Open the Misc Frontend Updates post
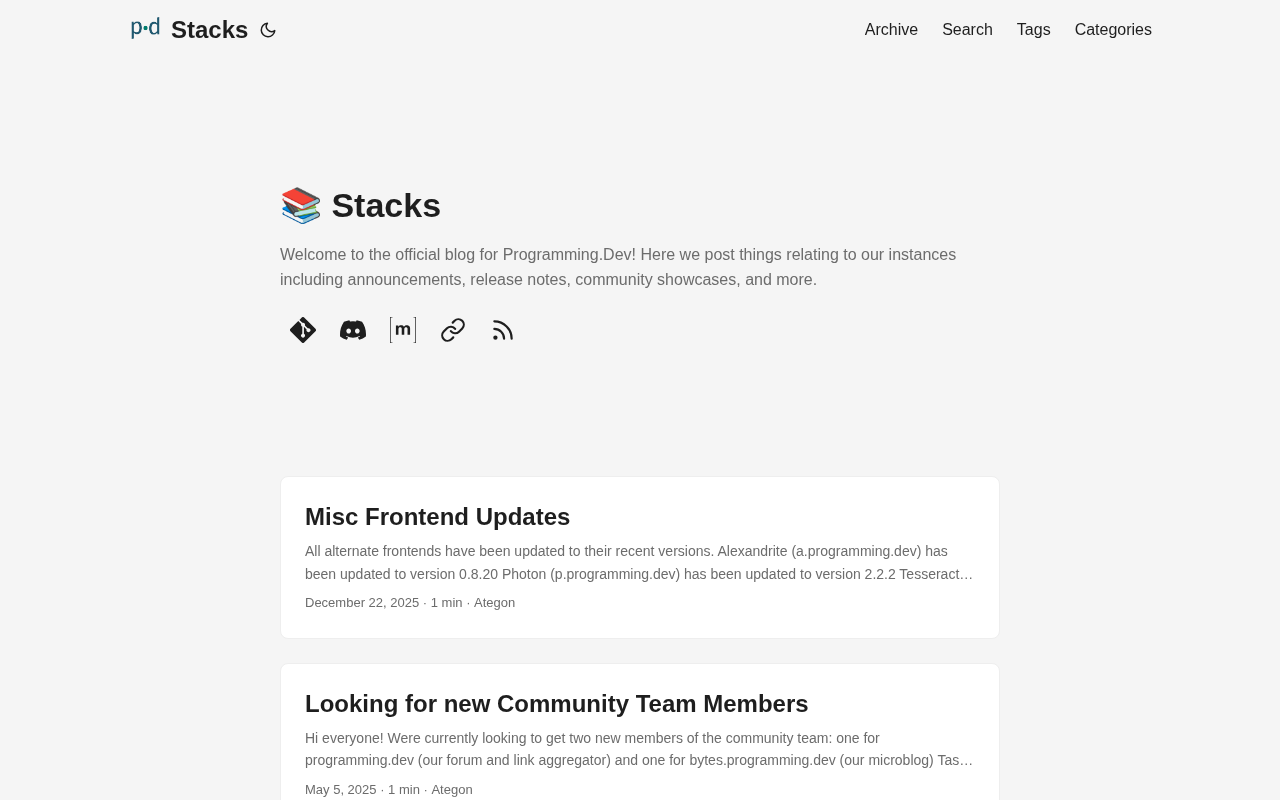 pos(437,517)
